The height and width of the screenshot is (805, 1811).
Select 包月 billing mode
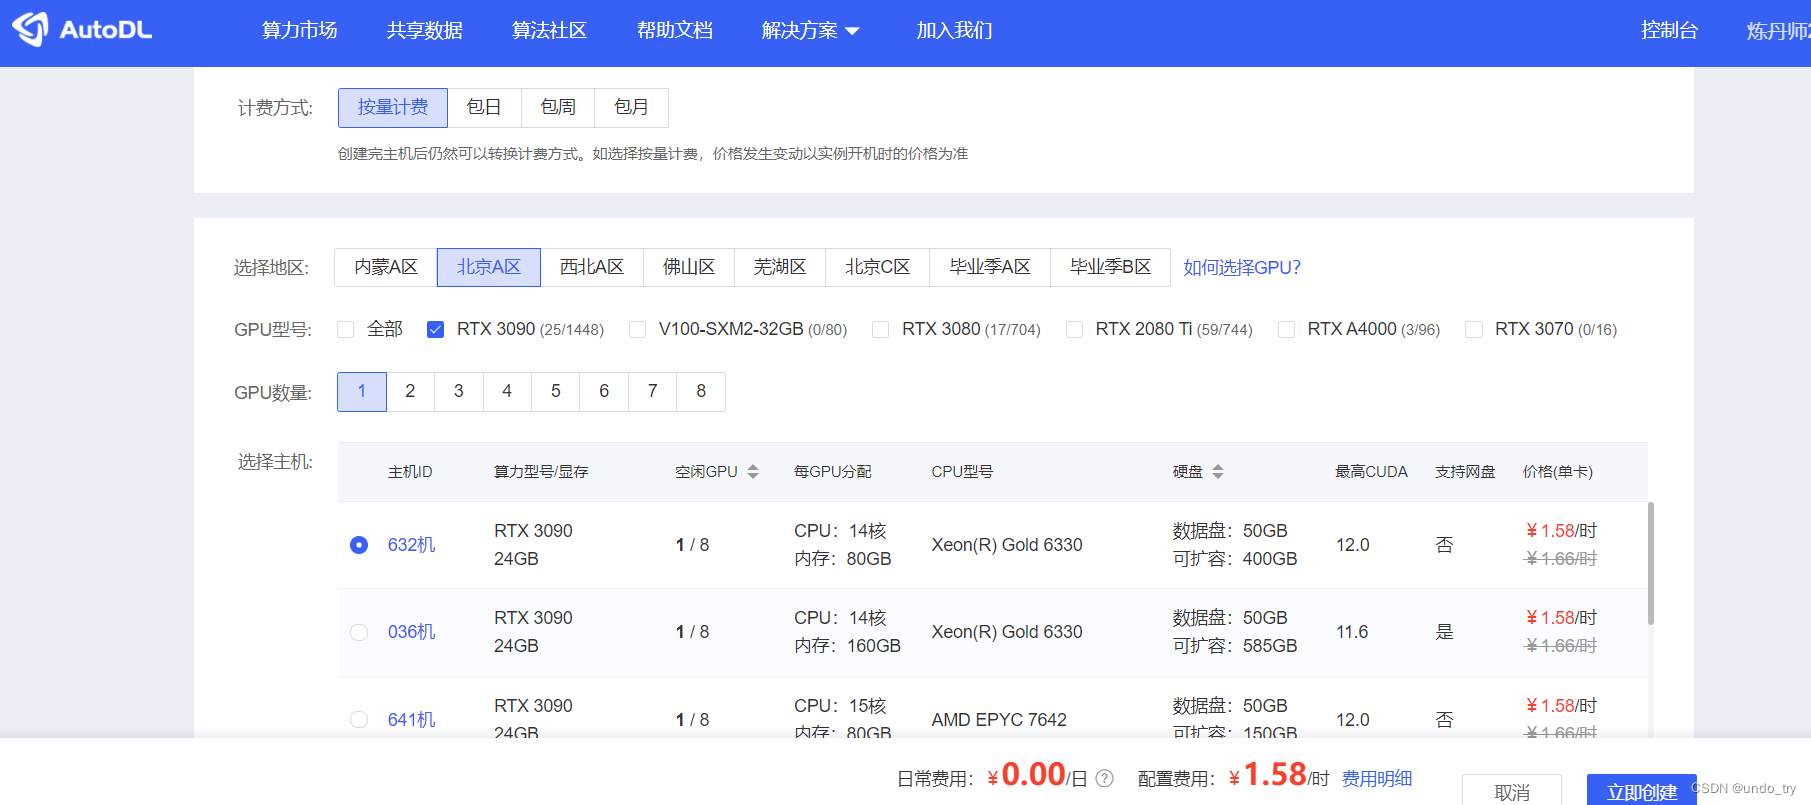631,107
